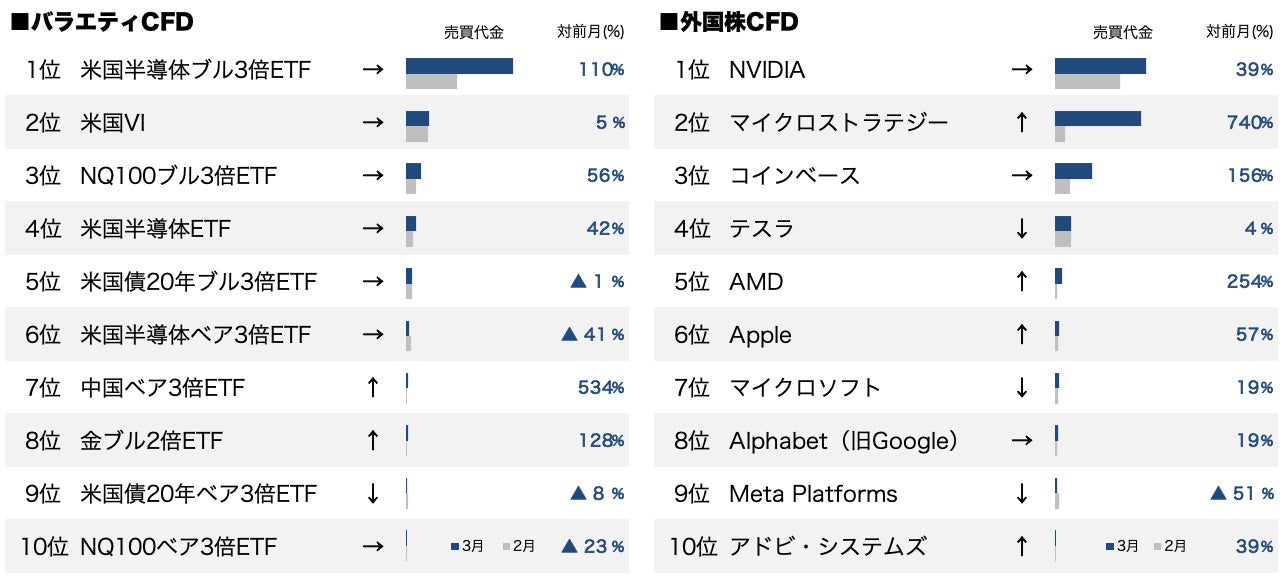Click the コインベース row label
Image resolution: width=1285 pixels, height=580 pixels.
pos(794,176)
